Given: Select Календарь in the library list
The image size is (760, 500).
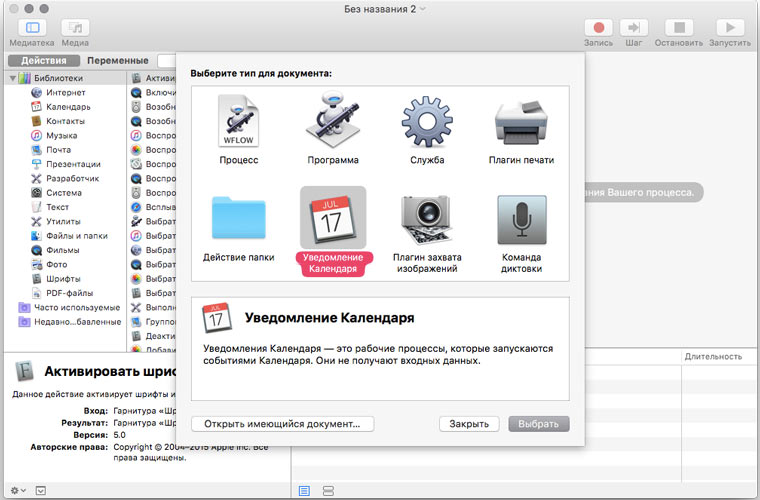Looking at the screenshot, I should coord(65,107).
